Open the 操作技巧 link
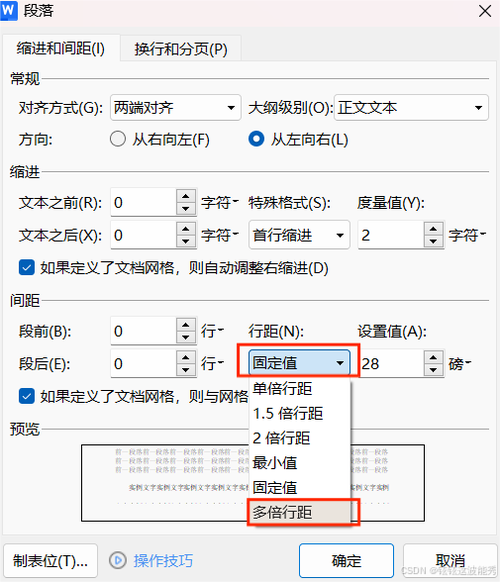 coord(163,560)
